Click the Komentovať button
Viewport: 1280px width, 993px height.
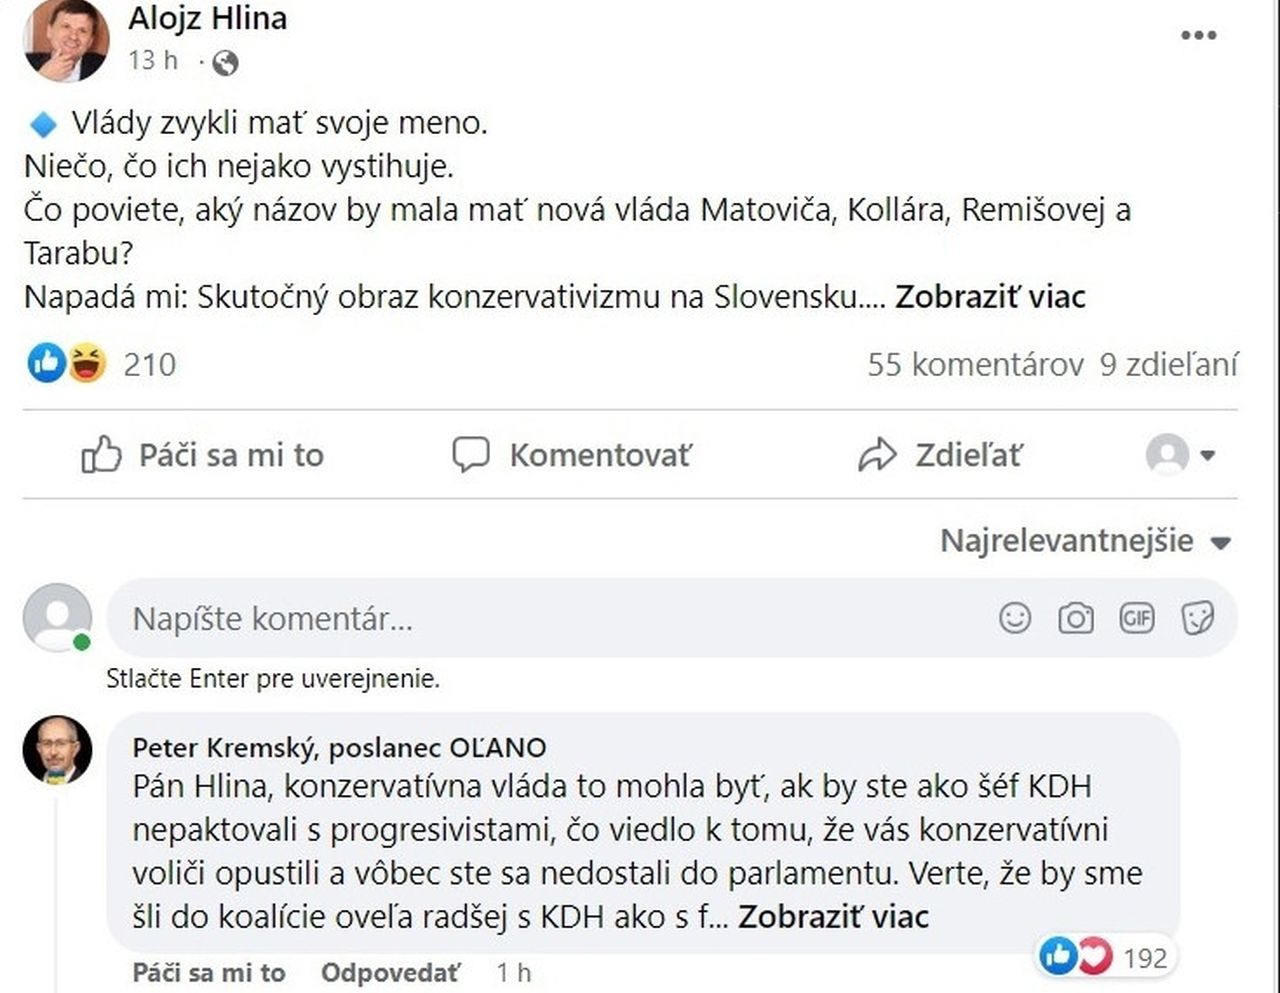pyautogui.click(x=572, y=455)
